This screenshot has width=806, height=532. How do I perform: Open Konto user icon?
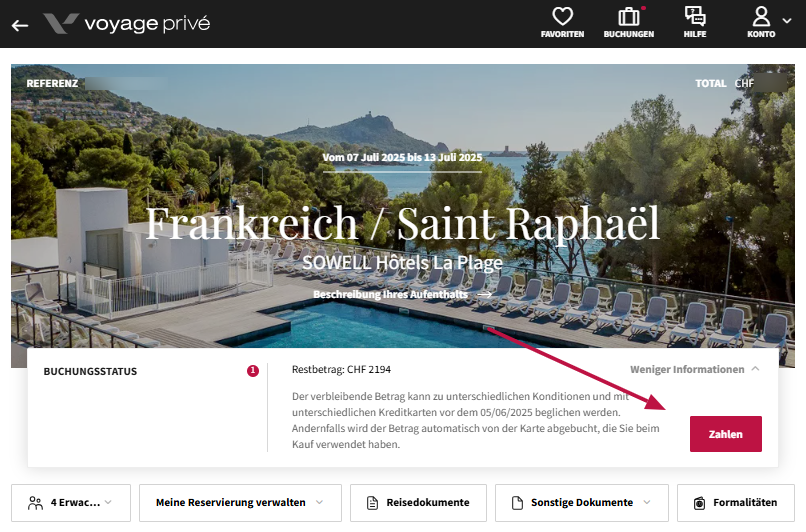(x=761, y=16)
